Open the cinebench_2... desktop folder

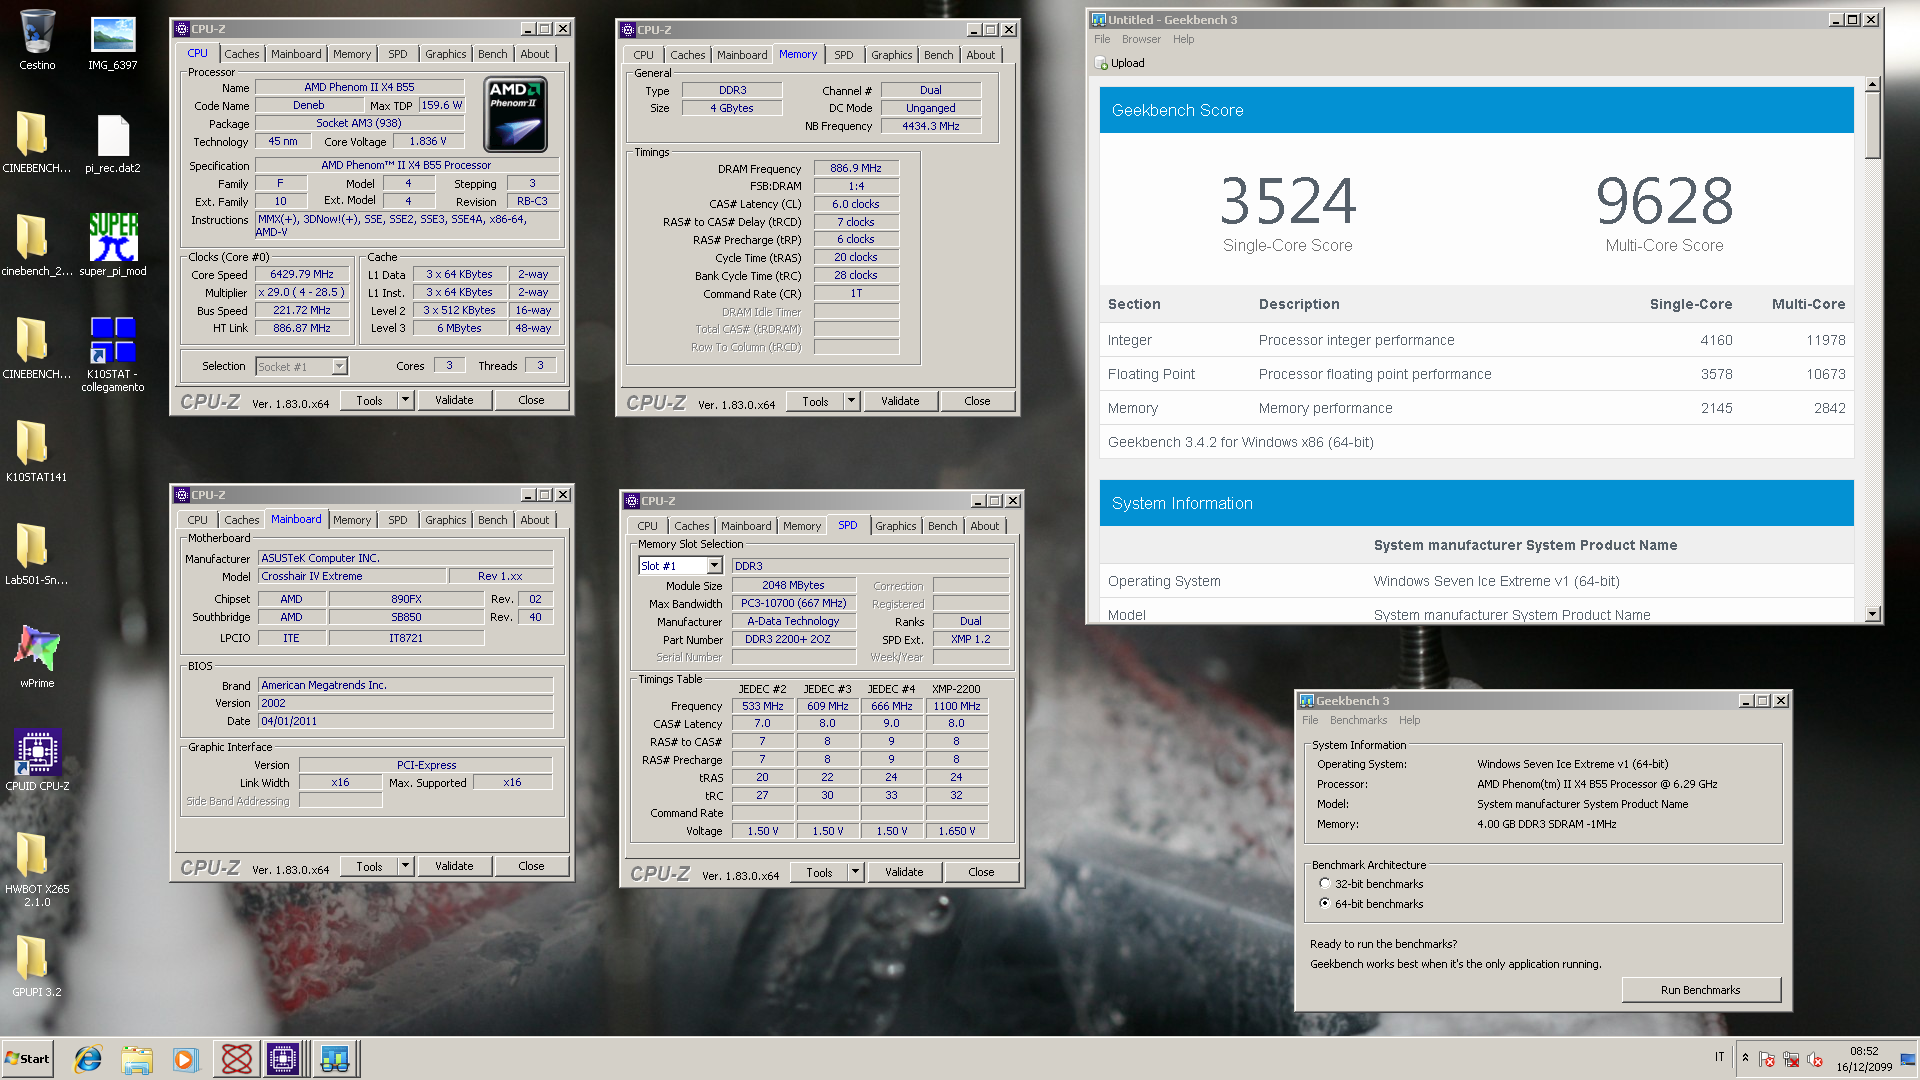pos(36,245)
